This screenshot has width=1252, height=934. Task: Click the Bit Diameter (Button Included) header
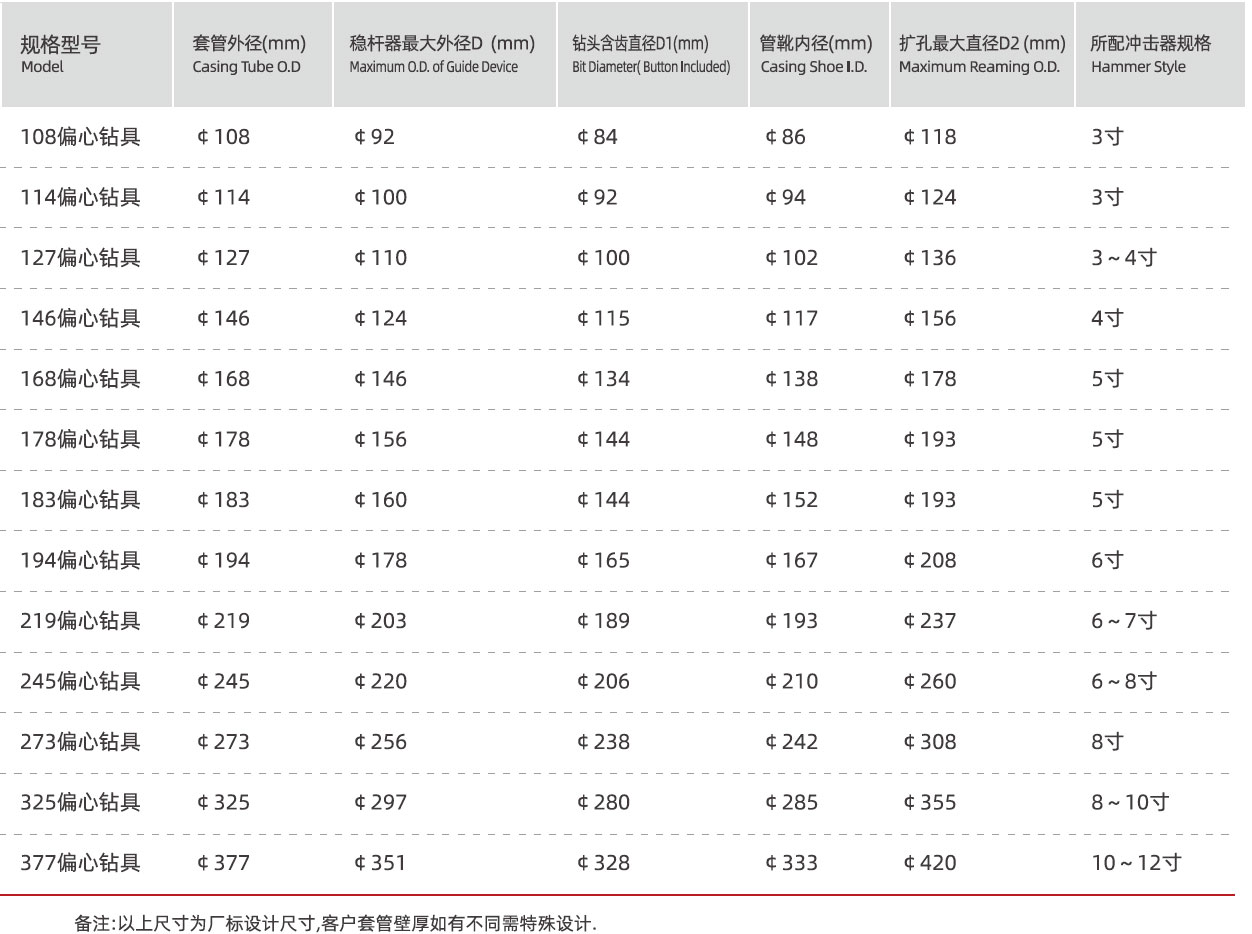(x=650, y=55)
